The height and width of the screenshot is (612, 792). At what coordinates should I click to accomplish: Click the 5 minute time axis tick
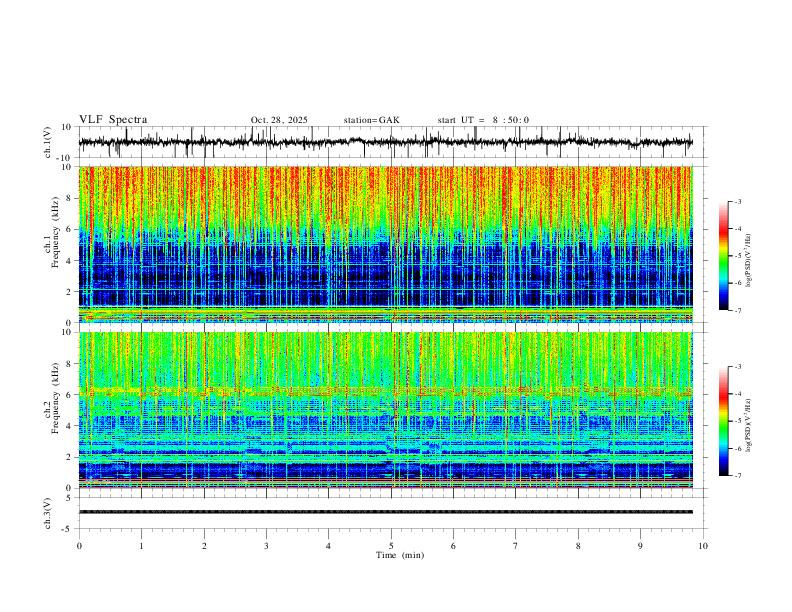point(391,546)
